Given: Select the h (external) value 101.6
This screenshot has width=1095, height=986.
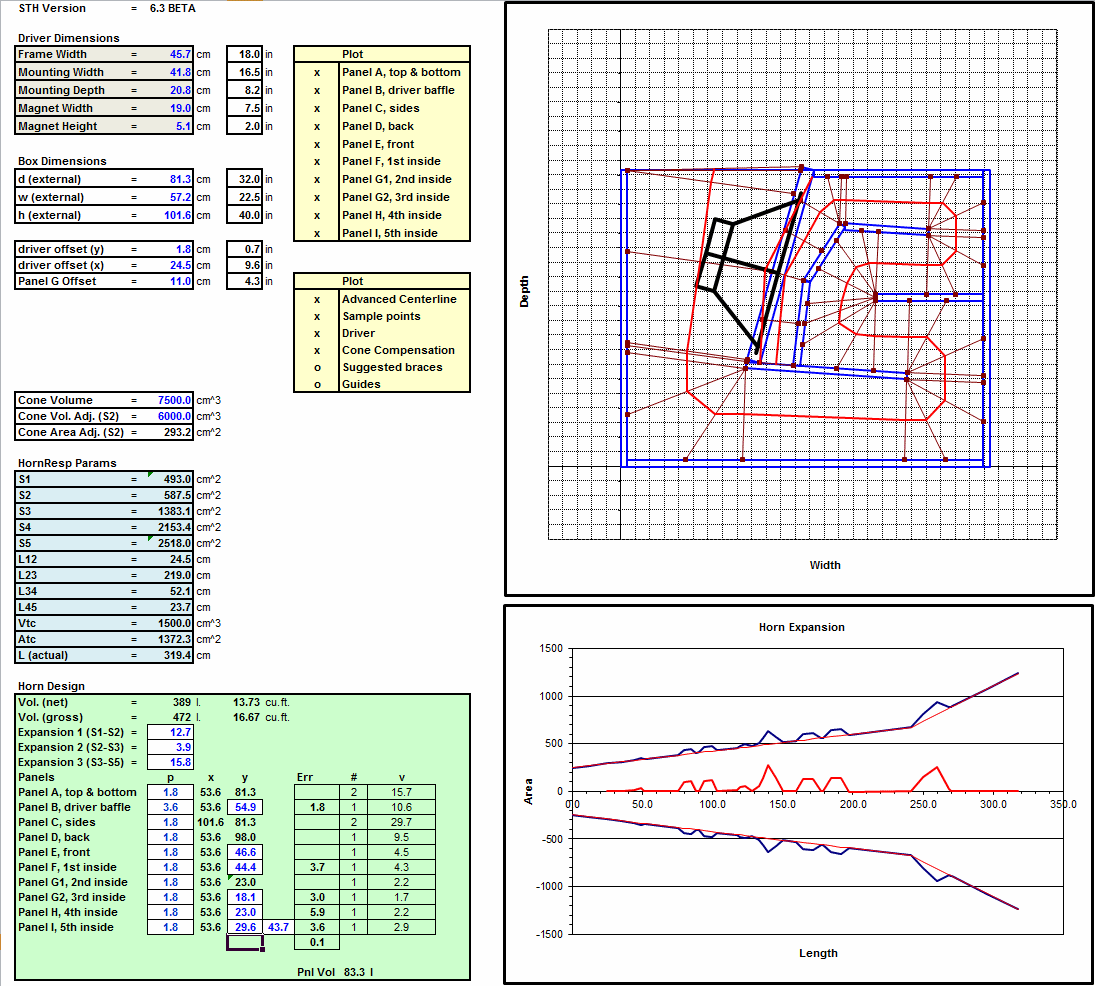Looking at the screenshot, I should pos(170,215).
